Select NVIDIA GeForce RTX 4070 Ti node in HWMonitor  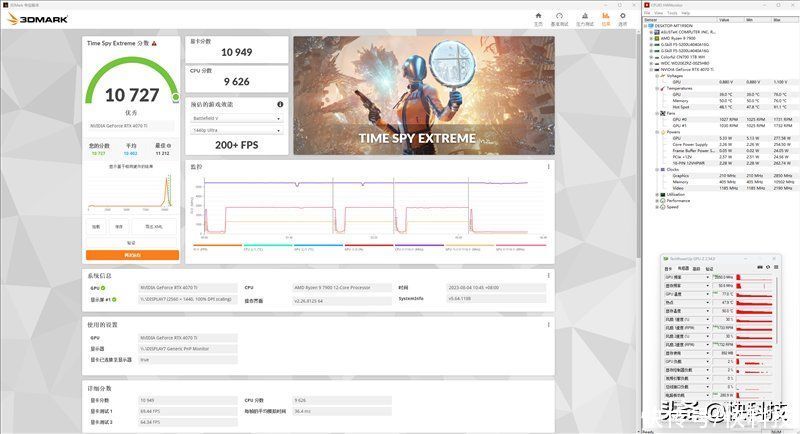(x=687, y=69)
